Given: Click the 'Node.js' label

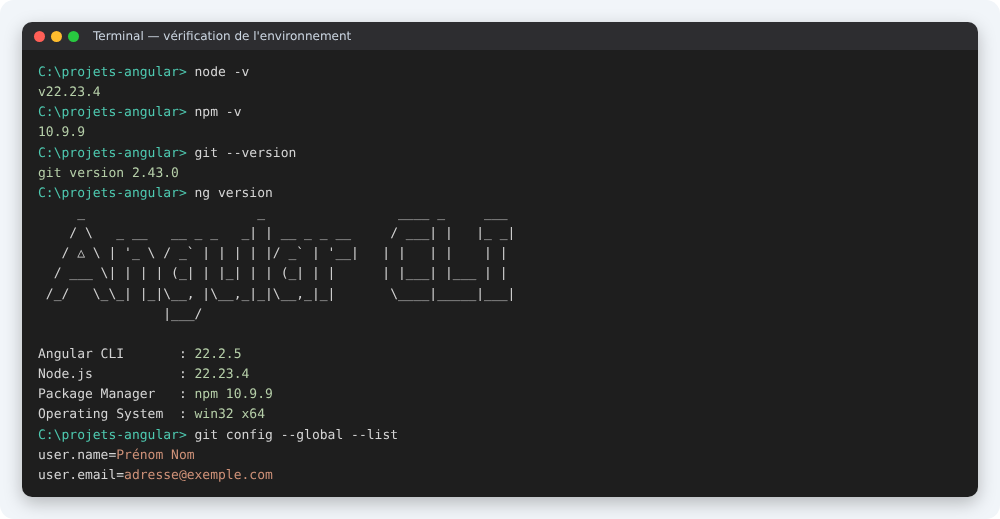Looking at the screenshot, I should (65, 374).
